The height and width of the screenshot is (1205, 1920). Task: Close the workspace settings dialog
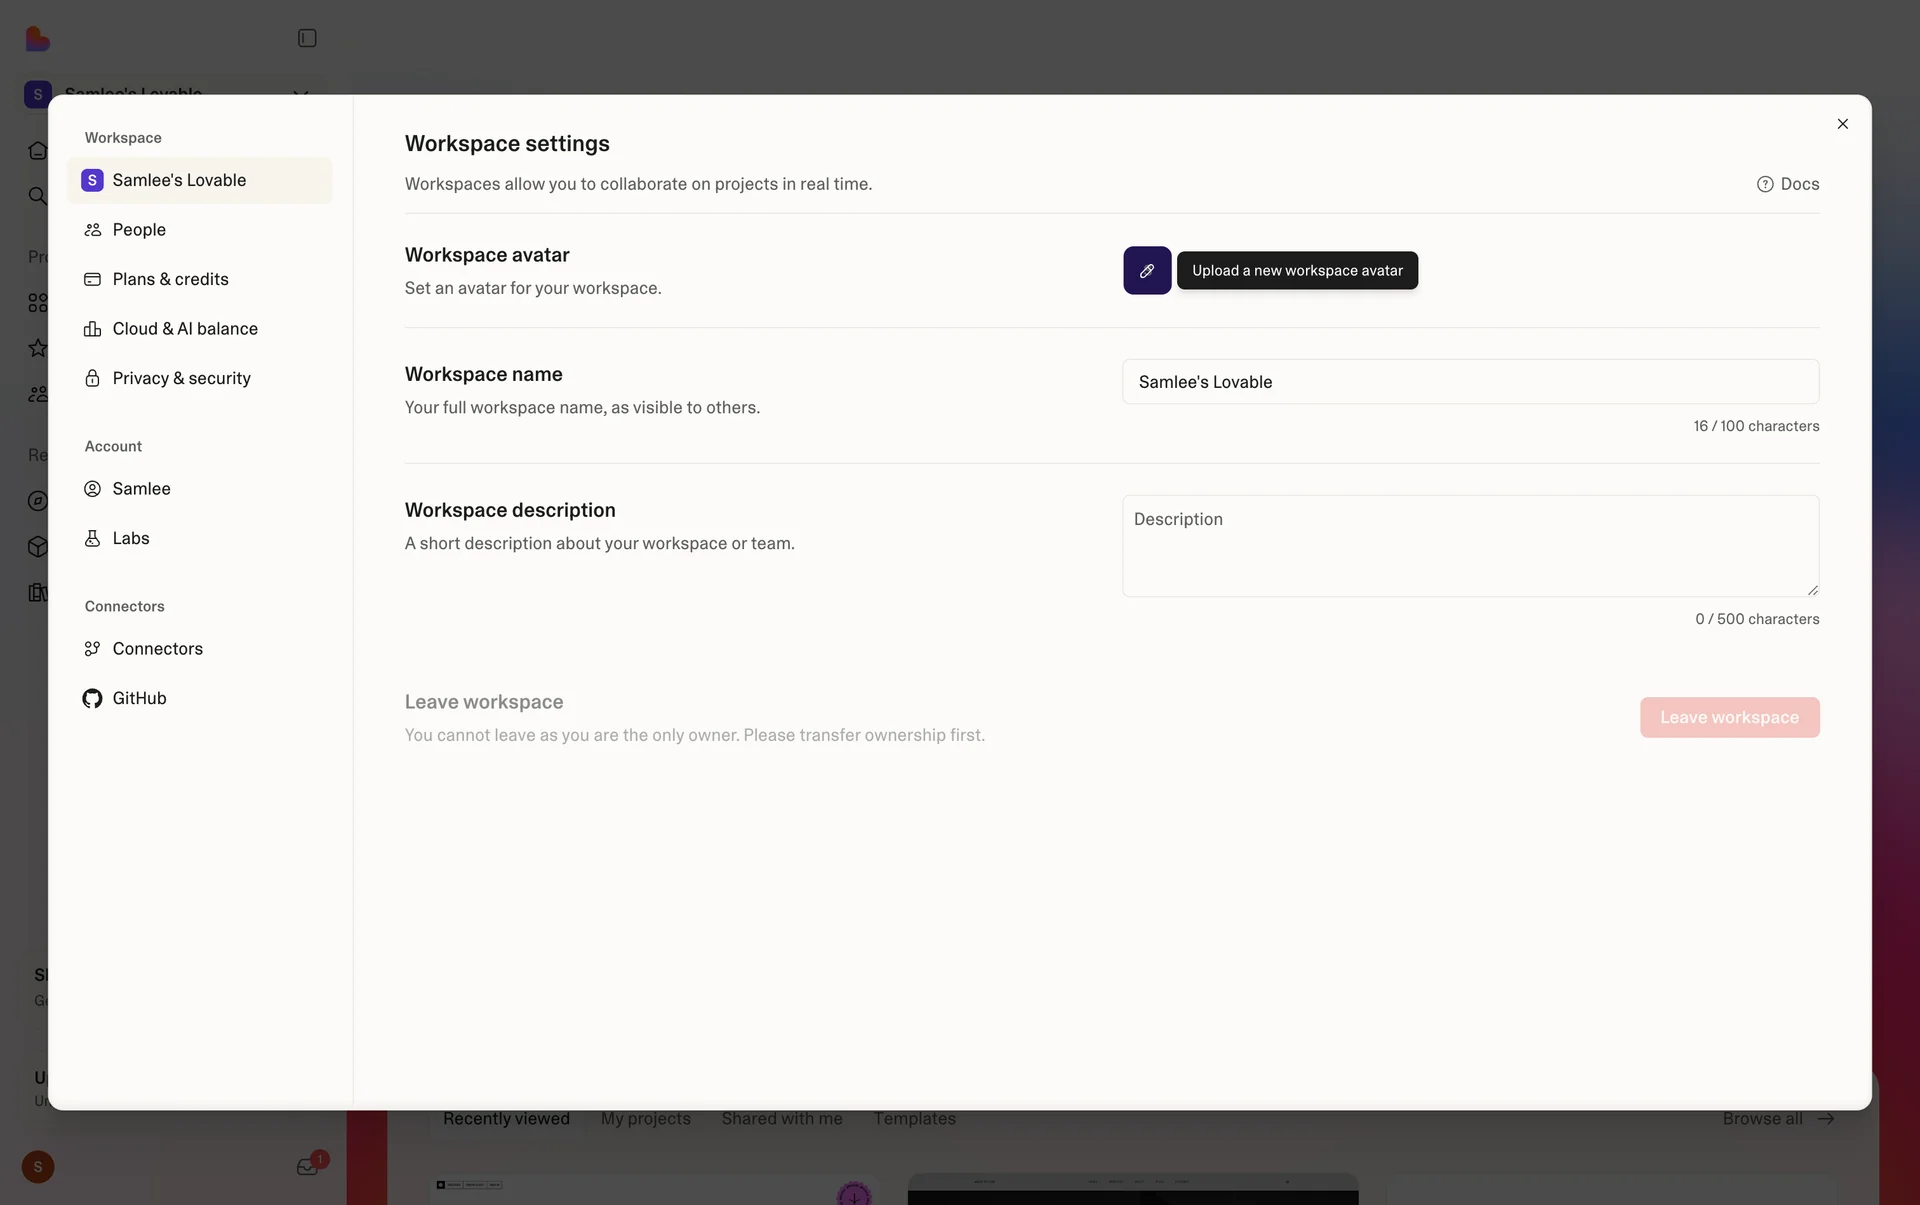pos(1842,124)
